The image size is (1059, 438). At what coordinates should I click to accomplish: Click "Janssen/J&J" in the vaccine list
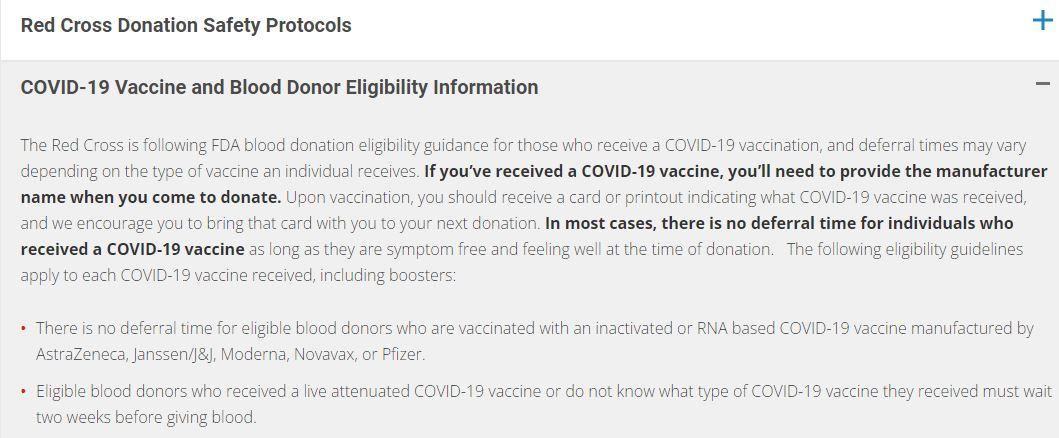(173, 355)
